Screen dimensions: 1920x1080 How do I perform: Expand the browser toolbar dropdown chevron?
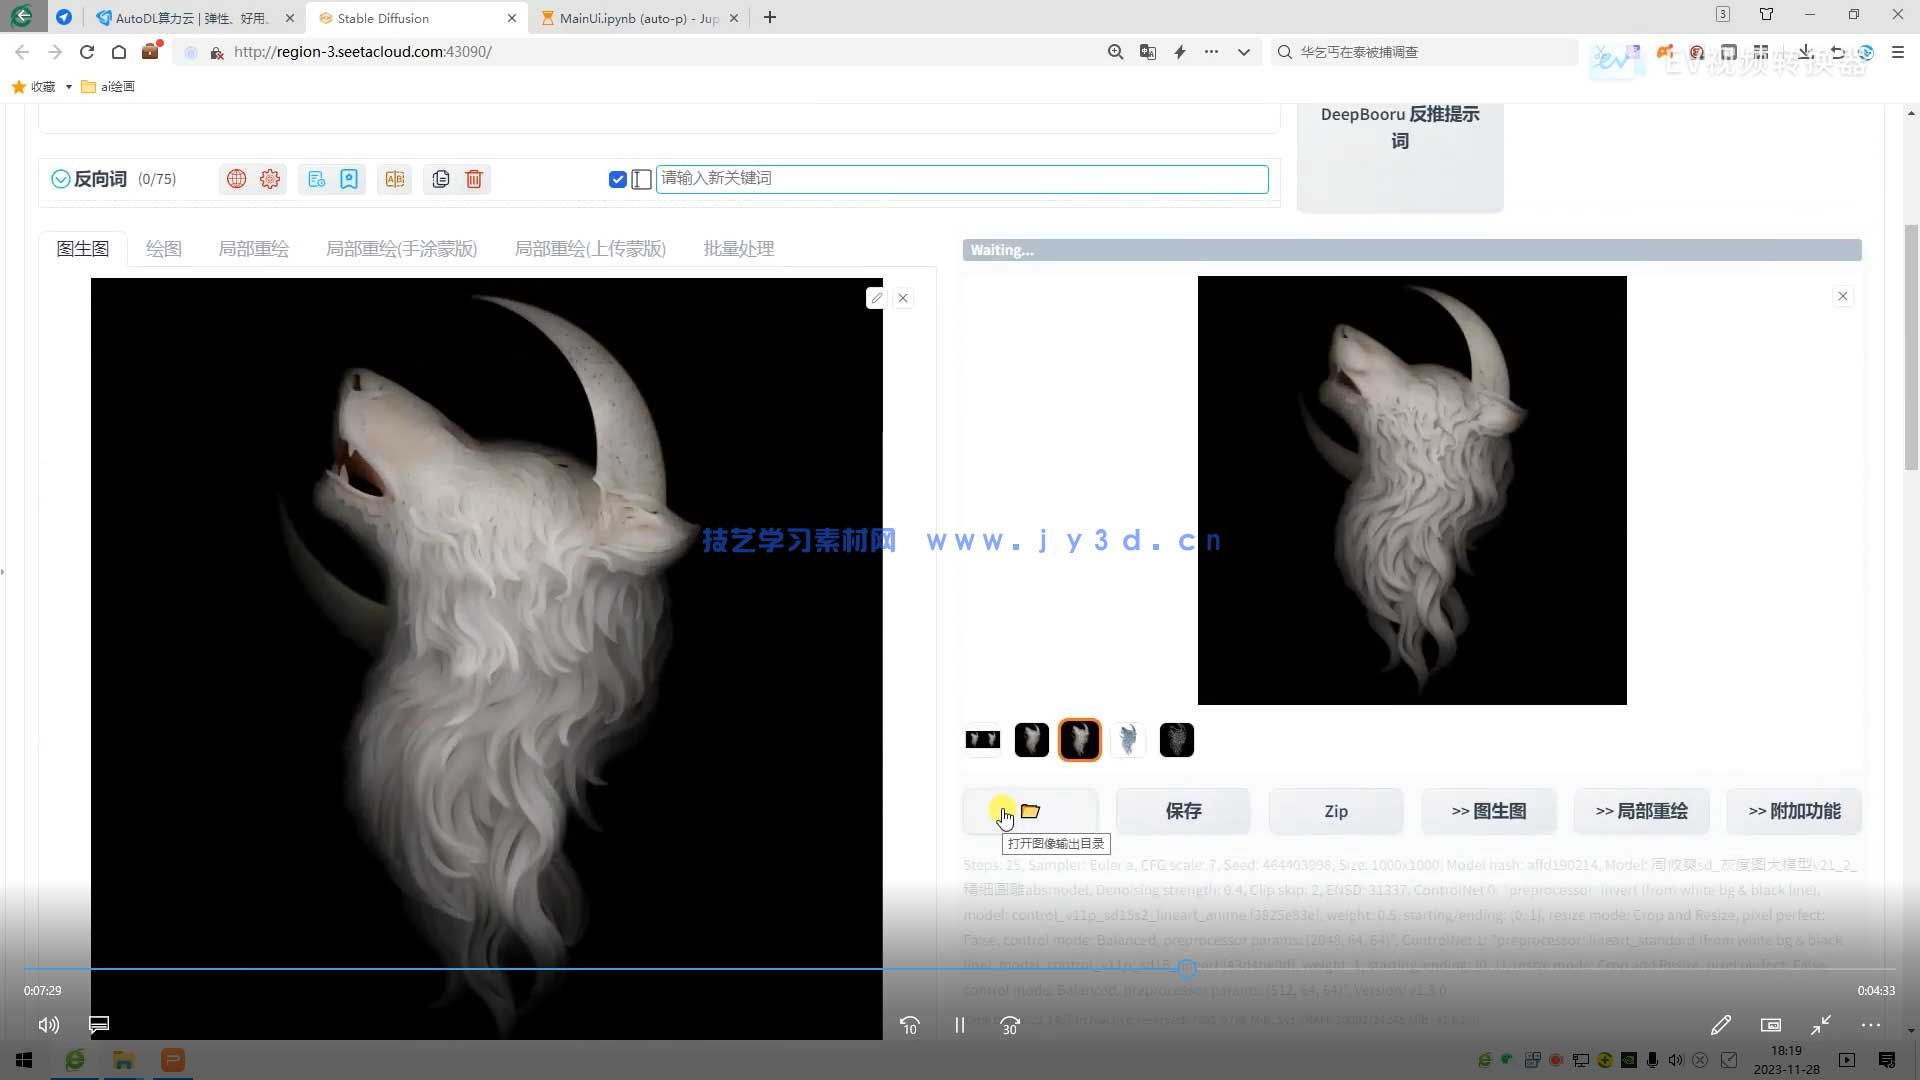click(1243, 52)
